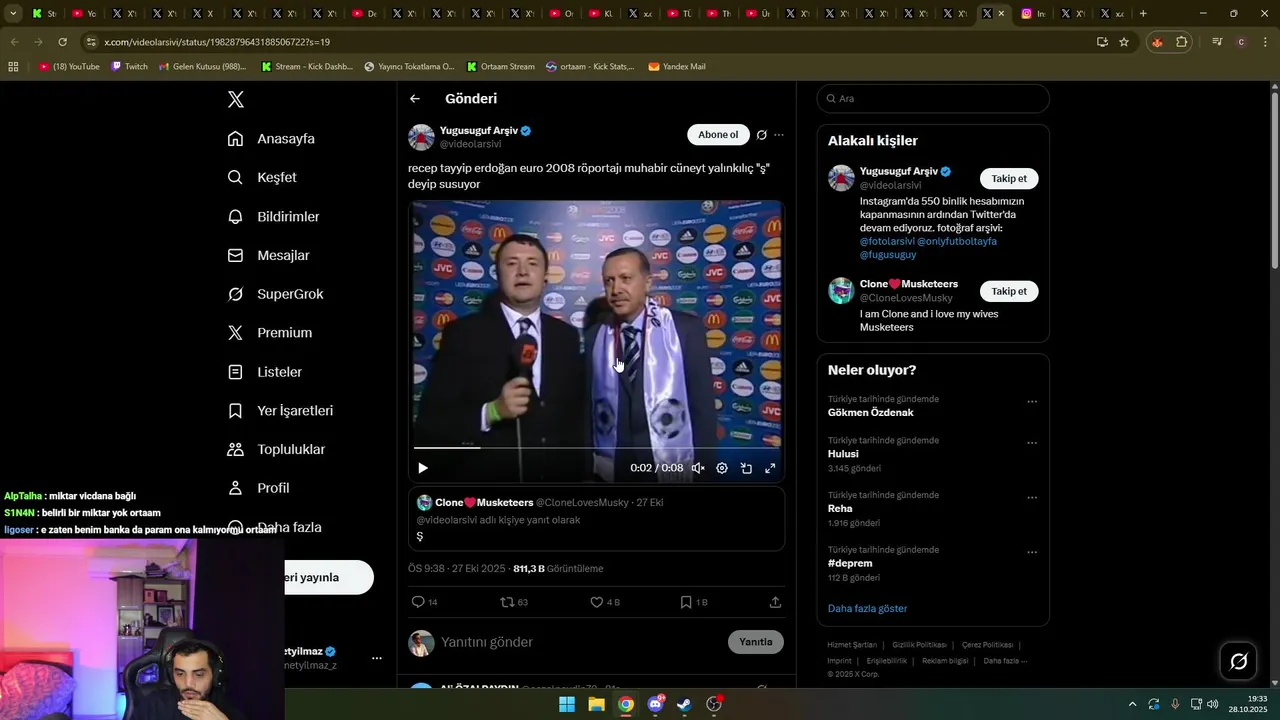The height and width of the screenshot is (720, 1280).
Task: Unmute the video sound
Action: point(698,468)
